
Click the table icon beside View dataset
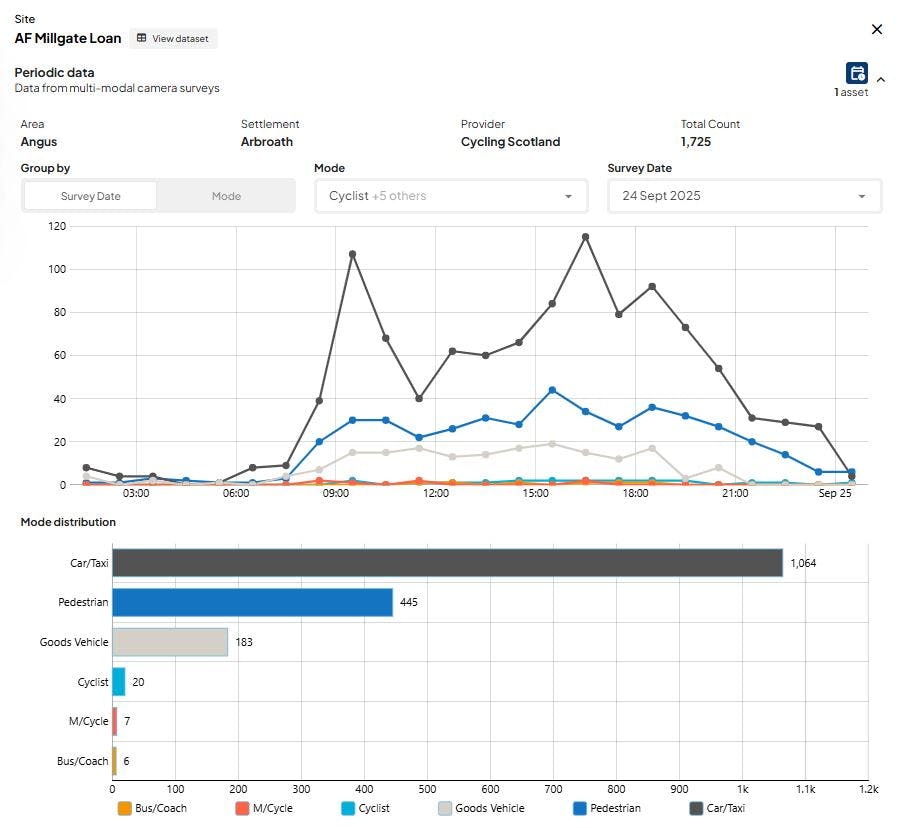pyautogui.click(x=141, y=38)
